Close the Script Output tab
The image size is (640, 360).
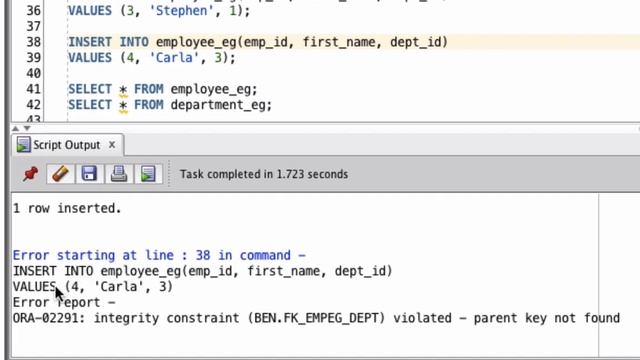[112, 145]
